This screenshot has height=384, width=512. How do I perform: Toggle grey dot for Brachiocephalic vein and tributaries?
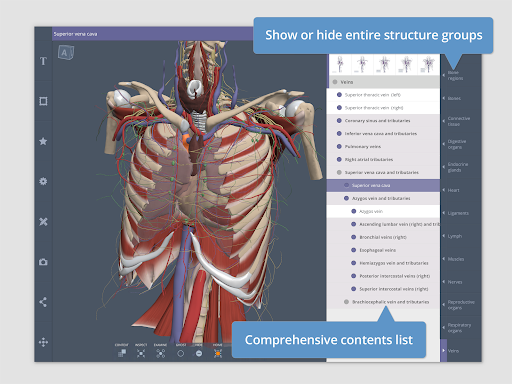346,302
